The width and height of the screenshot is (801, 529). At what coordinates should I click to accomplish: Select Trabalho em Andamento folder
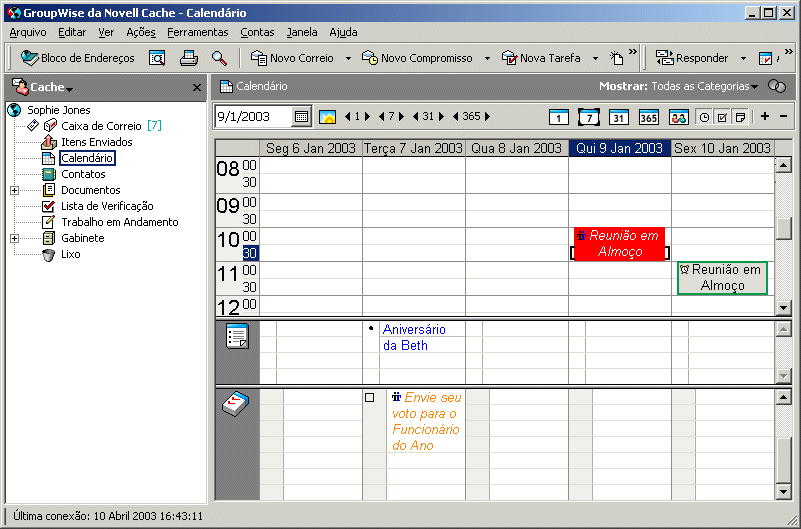120,222
